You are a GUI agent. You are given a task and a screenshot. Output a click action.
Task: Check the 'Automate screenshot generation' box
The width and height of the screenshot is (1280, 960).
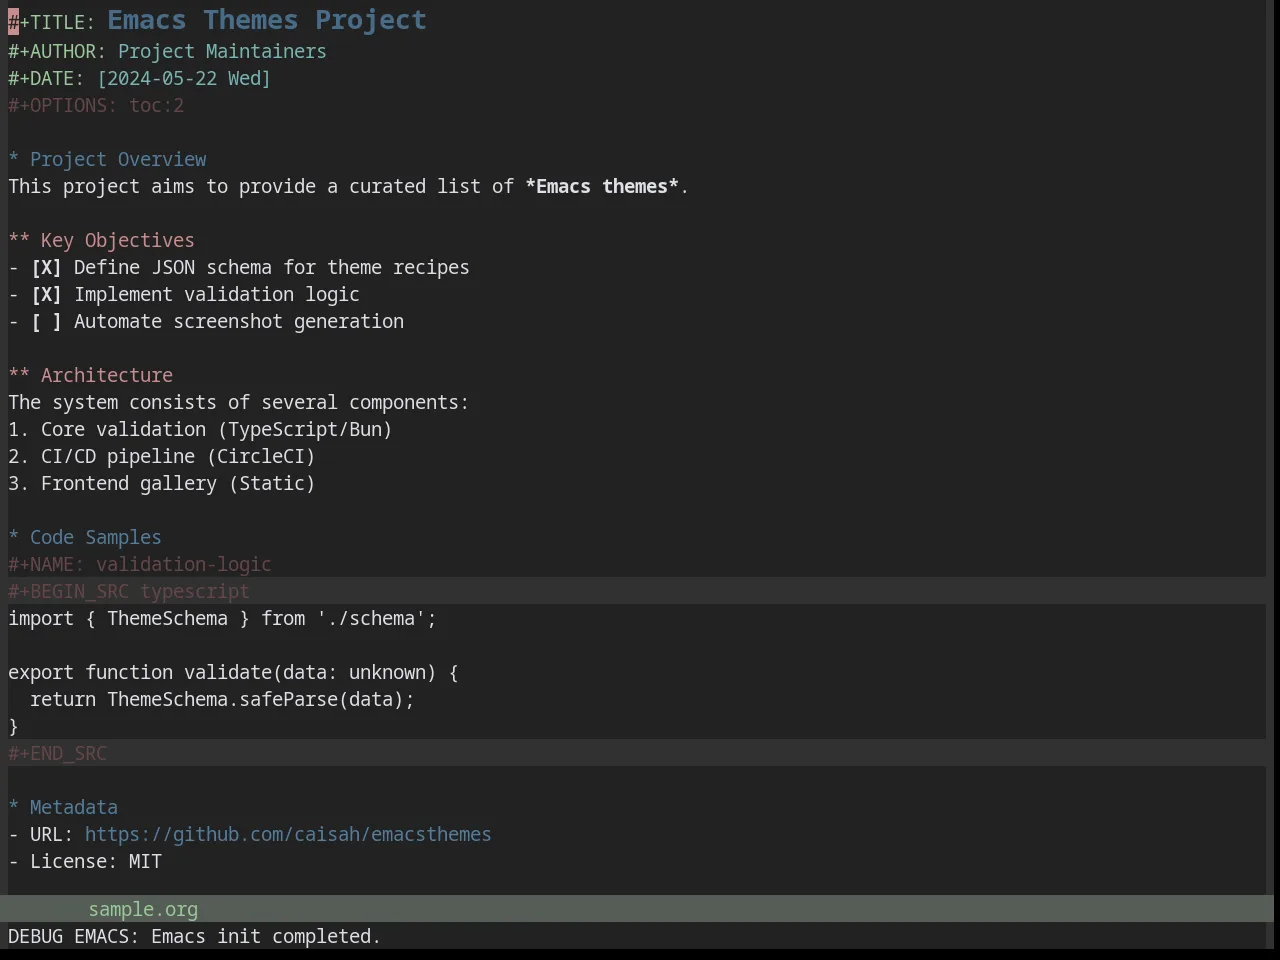pyautogui.click(x=46, y=321)
